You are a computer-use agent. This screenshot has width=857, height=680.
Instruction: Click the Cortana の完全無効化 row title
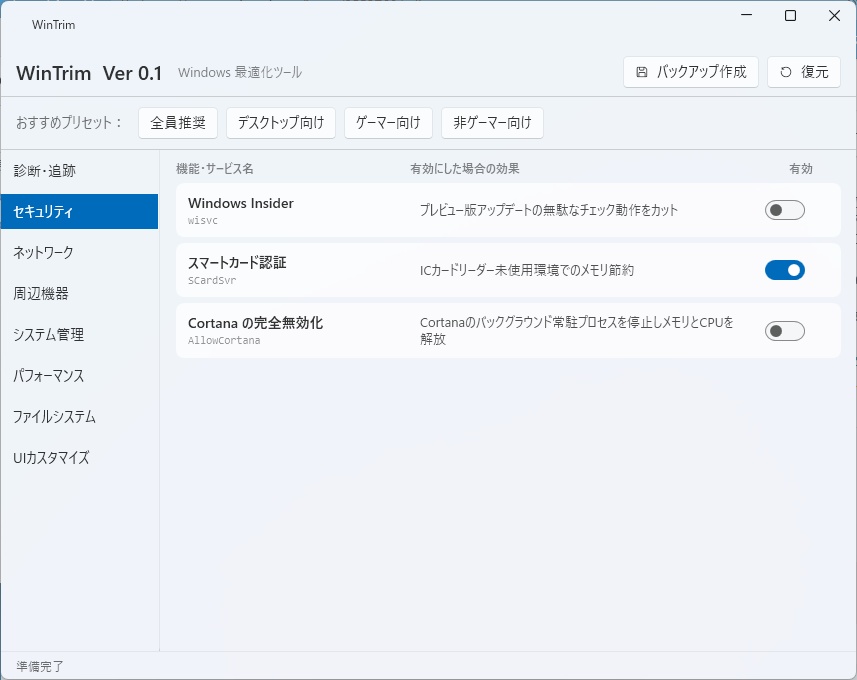[255, 323]
